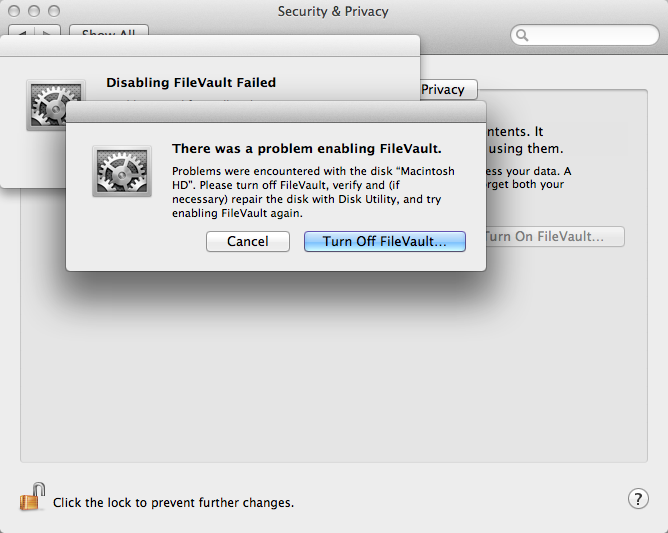Click the dimmed Turn On FileVault... button
668x533 pixels.
[552, 237]
